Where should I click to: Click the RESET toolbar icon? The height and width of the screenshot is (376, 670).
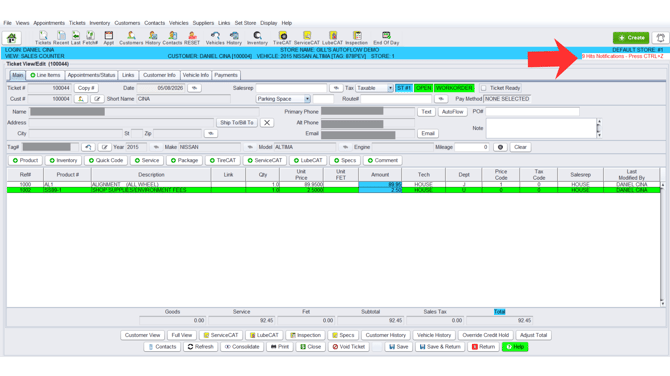192,38
